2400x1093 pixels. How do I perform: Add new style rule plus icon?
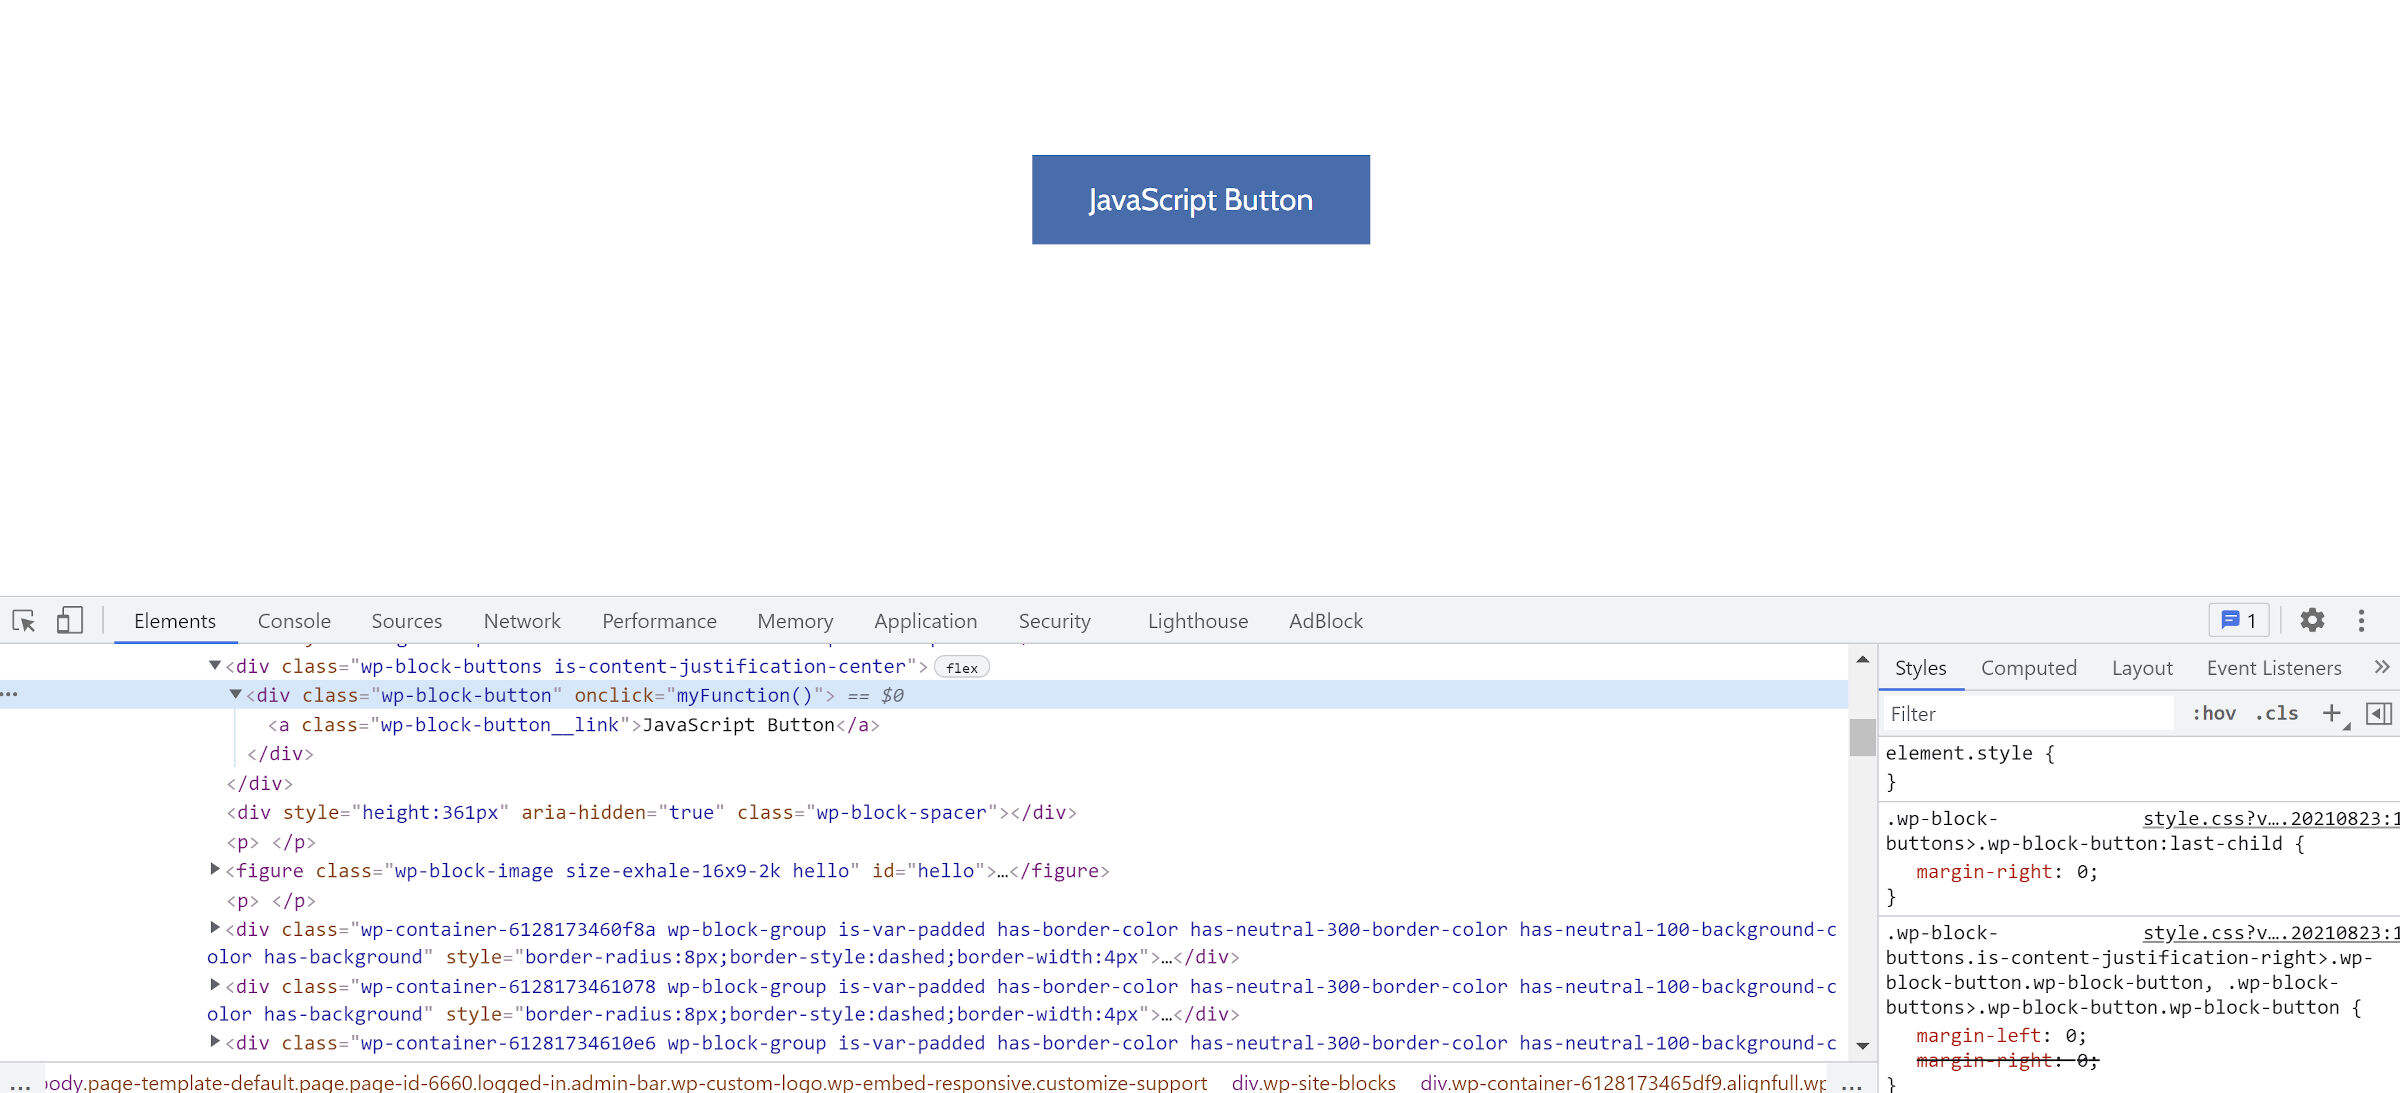[x=2331, y=713]
